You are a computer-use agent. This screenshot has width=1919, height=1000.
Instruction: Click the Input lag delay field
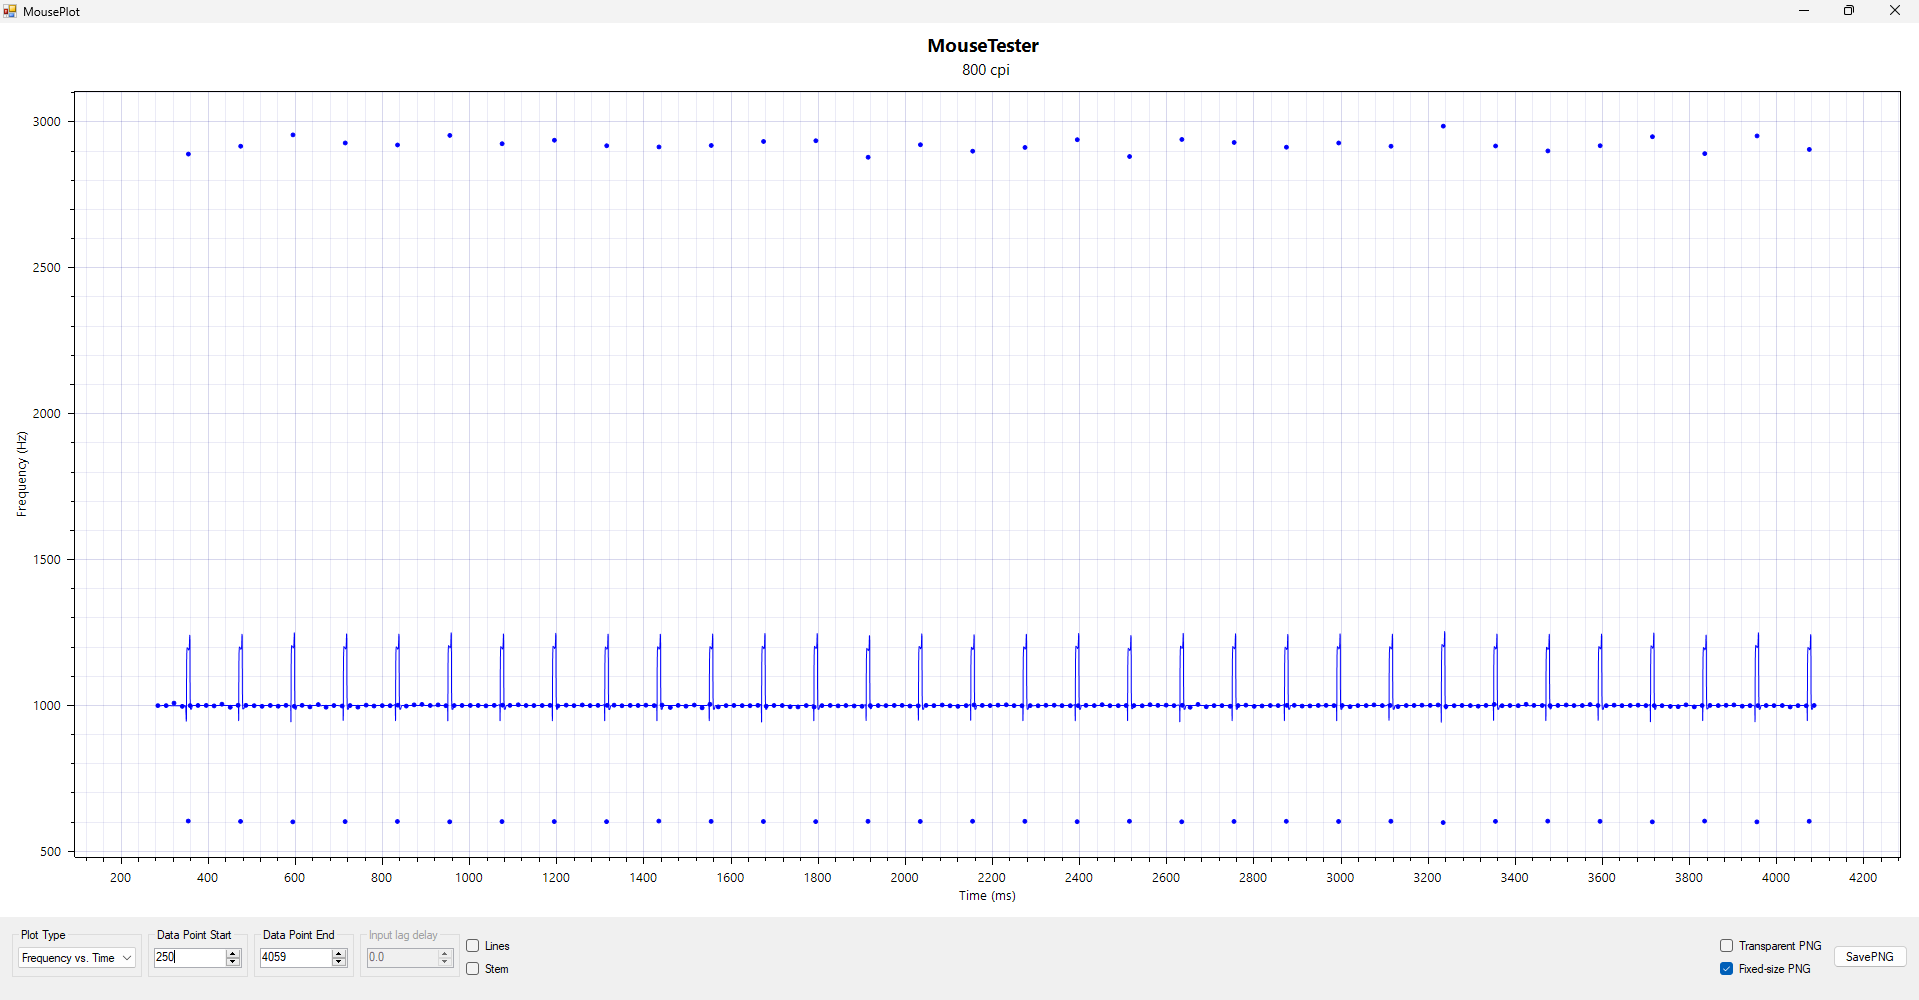tap(402, 957)
